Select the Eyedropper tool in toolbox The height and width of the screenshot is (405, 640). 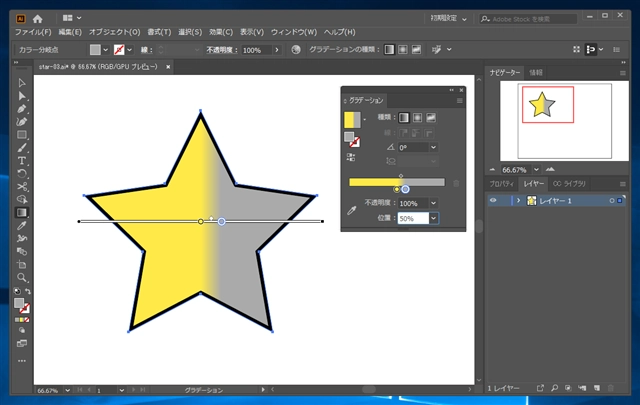pyautogui.click(x=22, y=225)
